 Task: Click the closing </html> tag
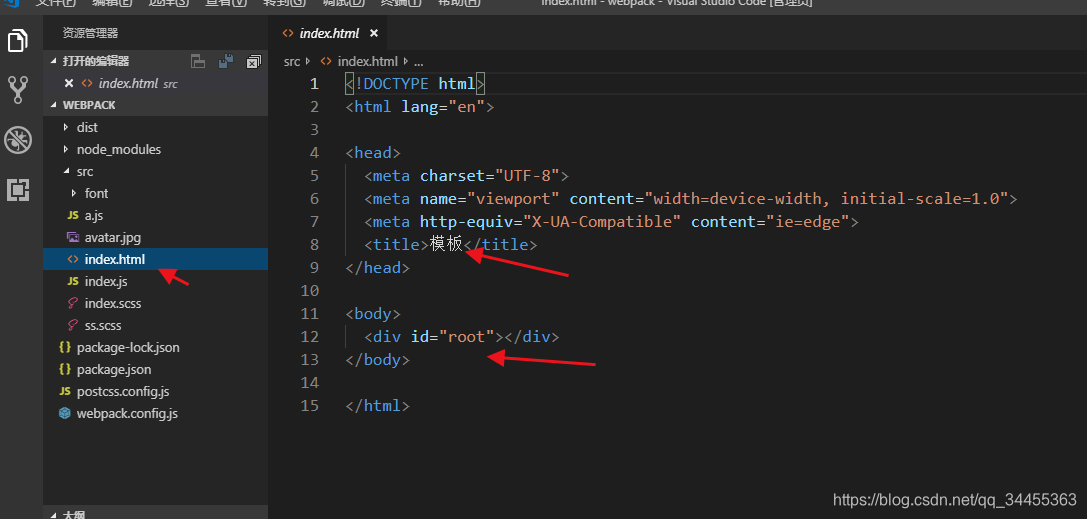pyautogui.click(x=377, y=405)
